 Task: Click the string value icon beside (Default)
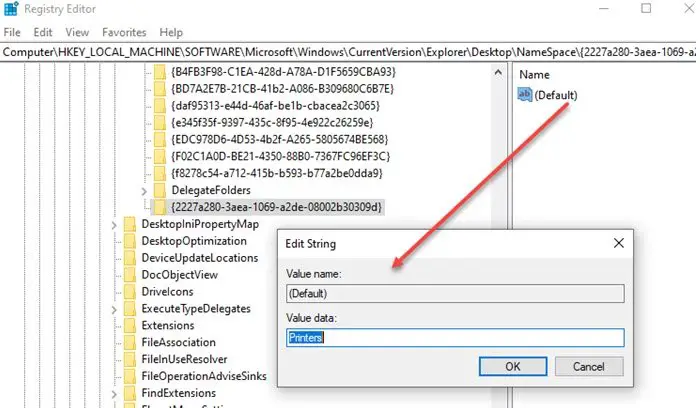point(525,95)
